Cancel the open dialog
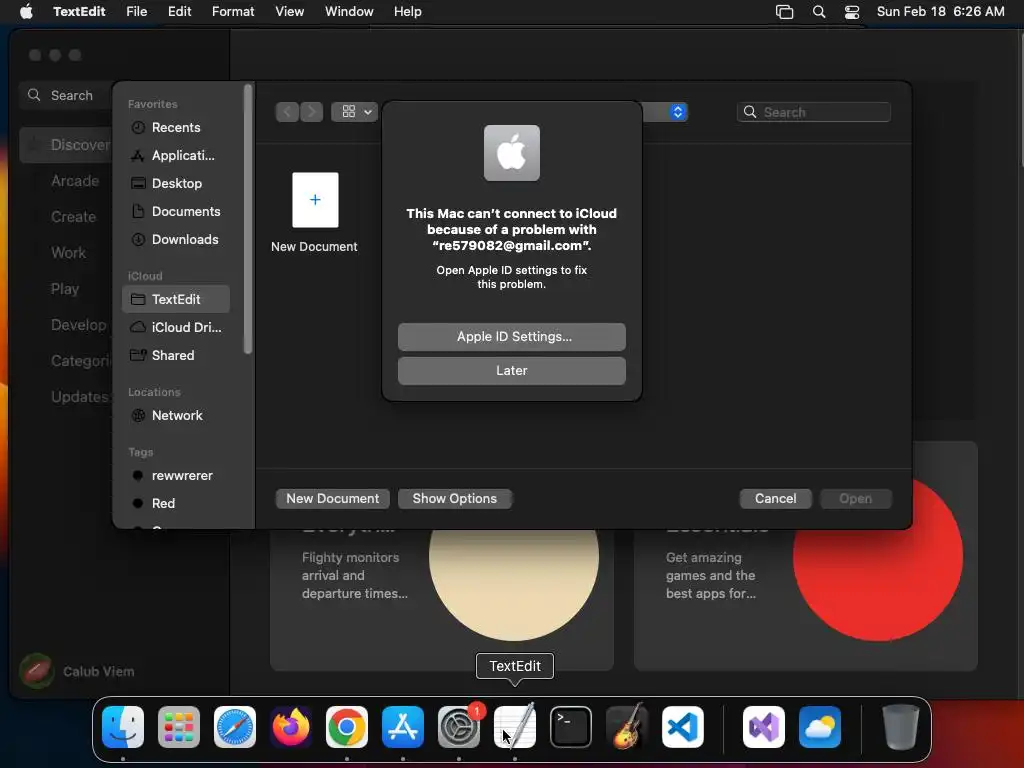The image size is (1024, 768). click(775, 499)
